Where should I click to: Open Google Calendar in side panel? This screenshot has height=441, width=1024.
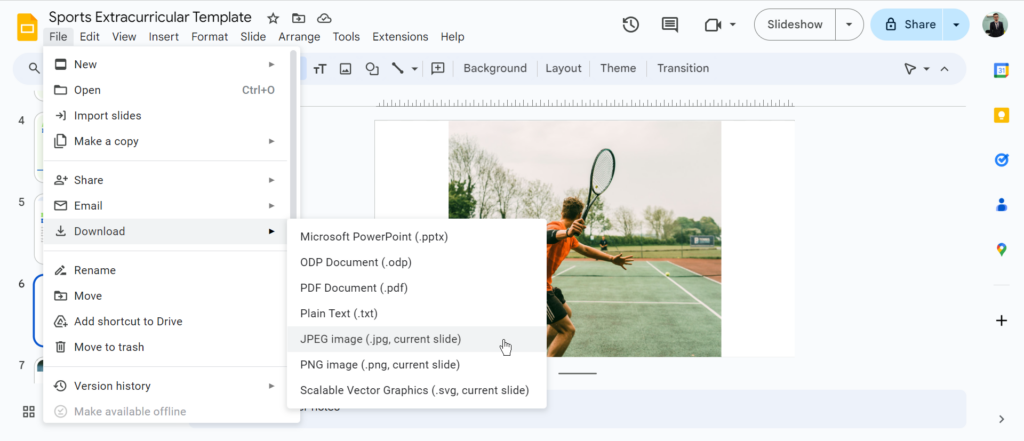click(1001, 70)
